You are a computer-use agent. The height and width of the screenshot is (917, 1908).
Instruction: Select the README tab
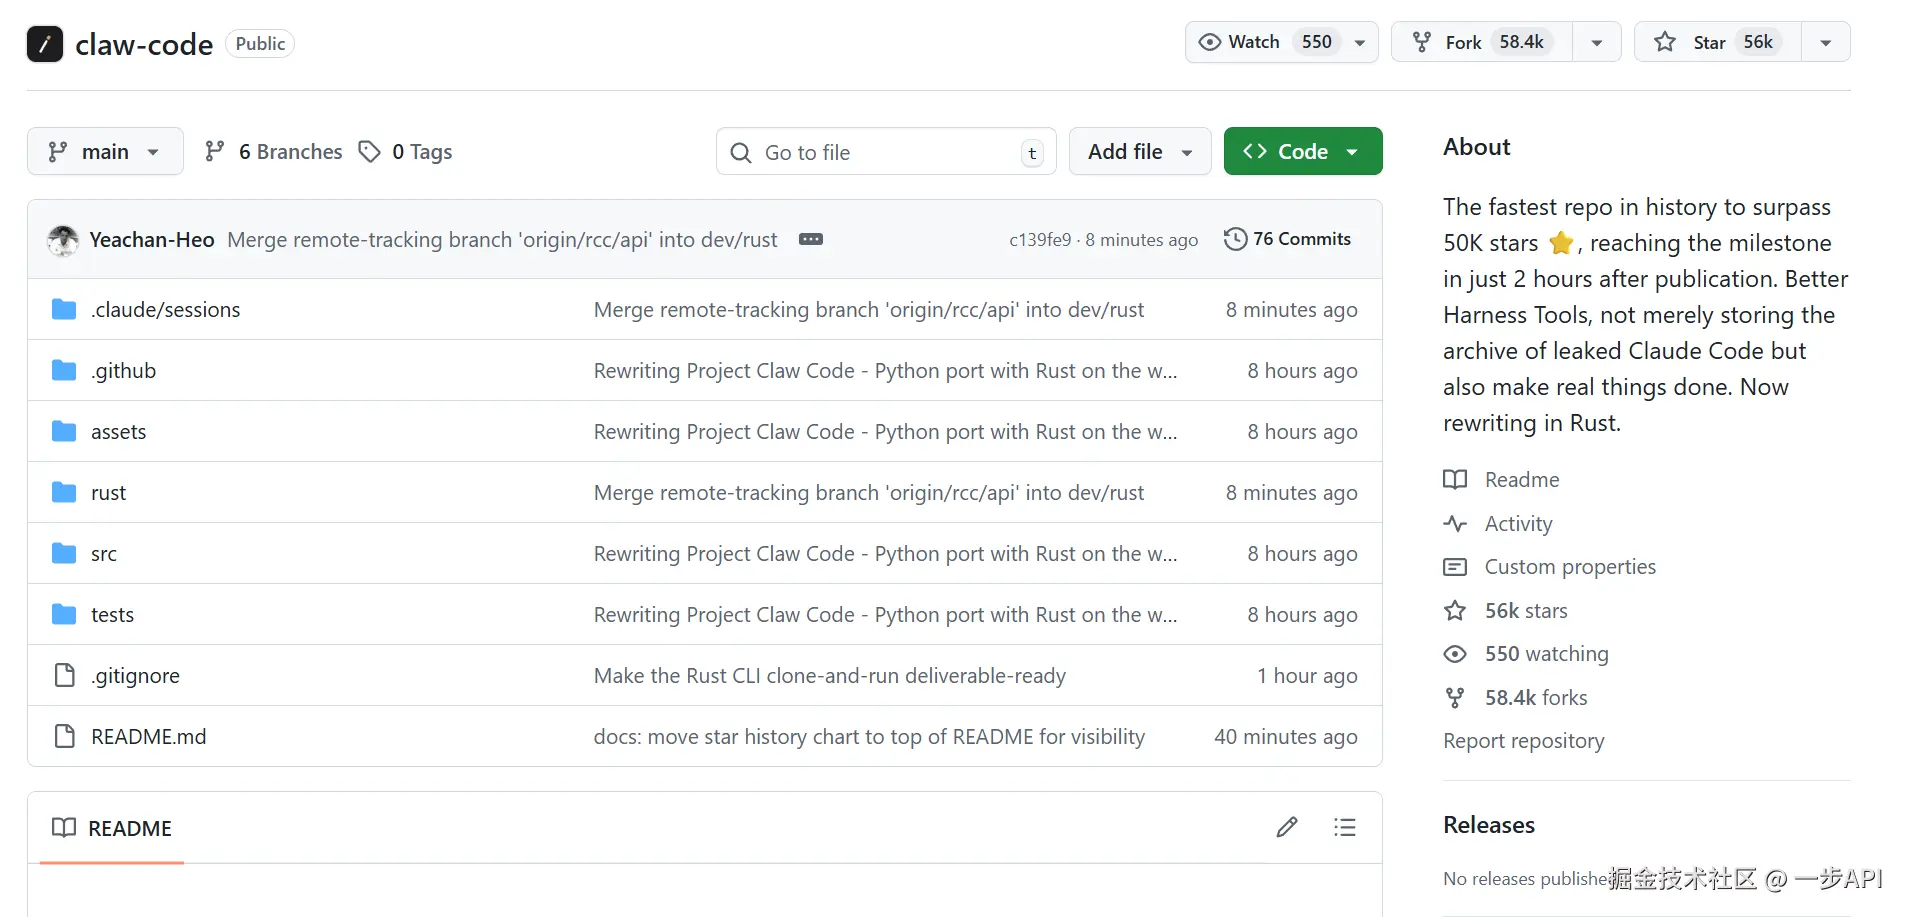coord(112,828)
